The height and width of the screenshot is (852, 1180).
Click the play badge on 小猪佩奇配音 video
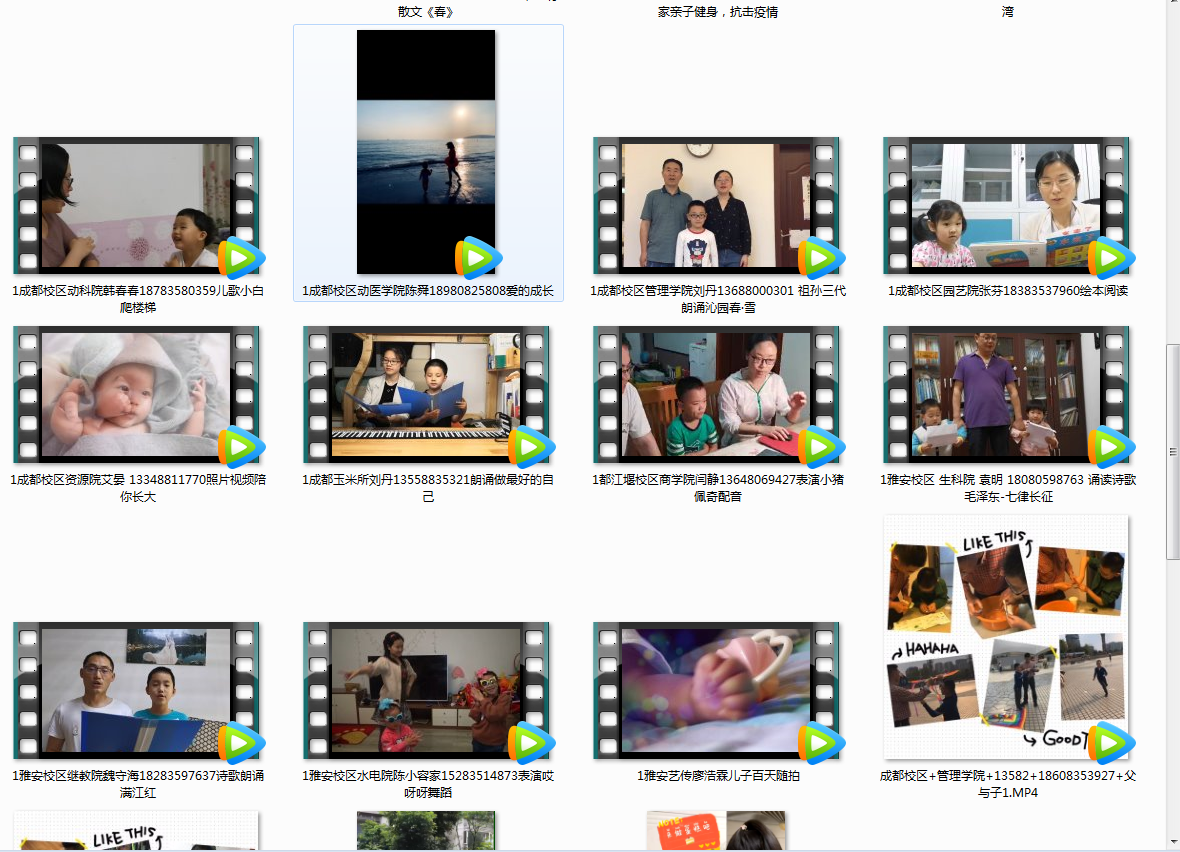pyautogui.click(x=820, y=447)
